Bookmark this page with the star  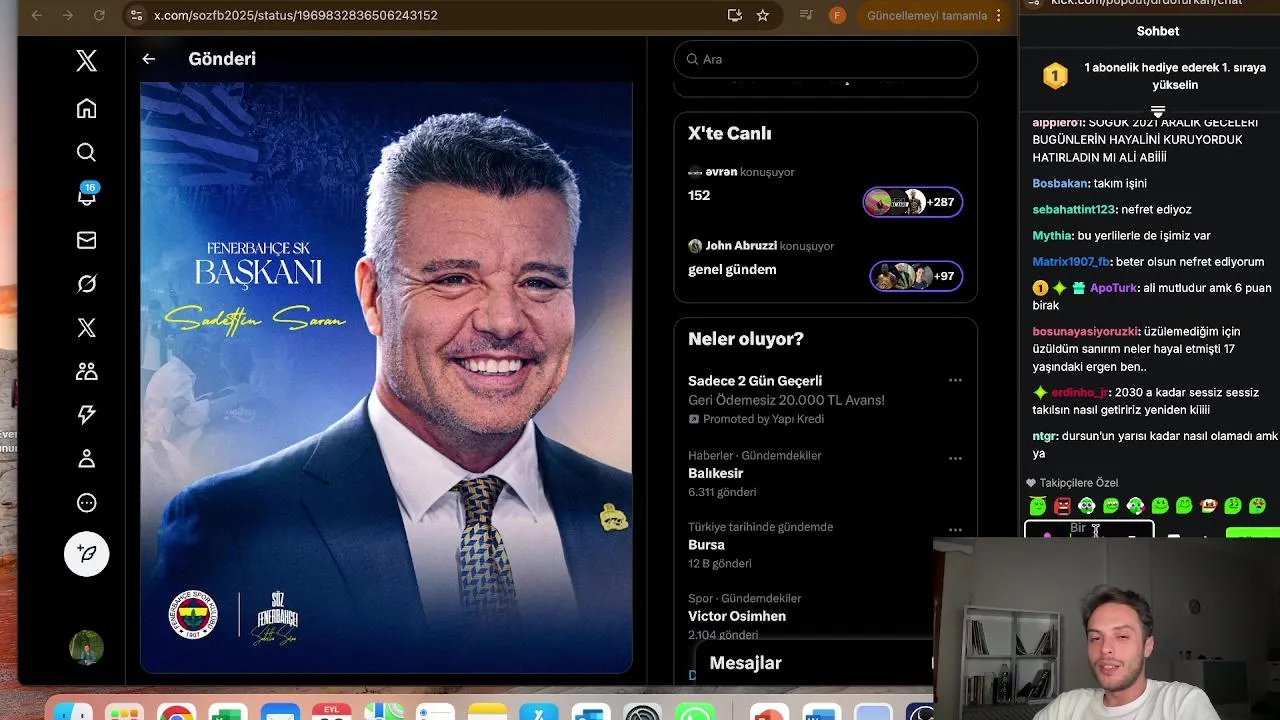tap(763, 15)
